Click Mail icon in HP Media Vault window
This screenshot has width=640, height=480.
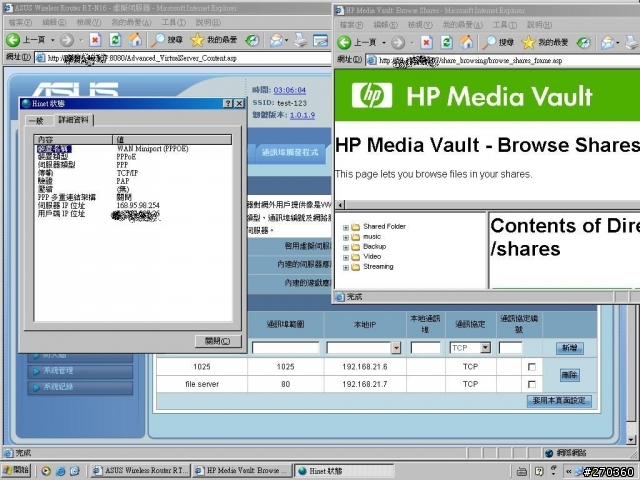(607, 42)
